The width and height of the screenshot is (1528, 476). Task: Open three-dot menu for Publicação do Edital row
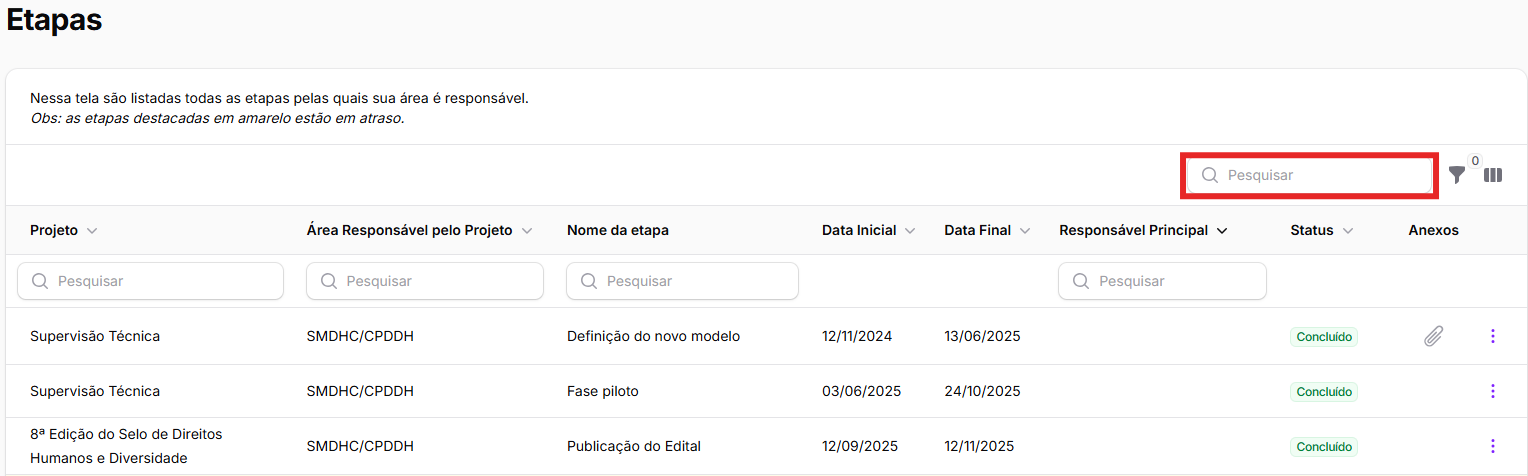click(1492, 446)
